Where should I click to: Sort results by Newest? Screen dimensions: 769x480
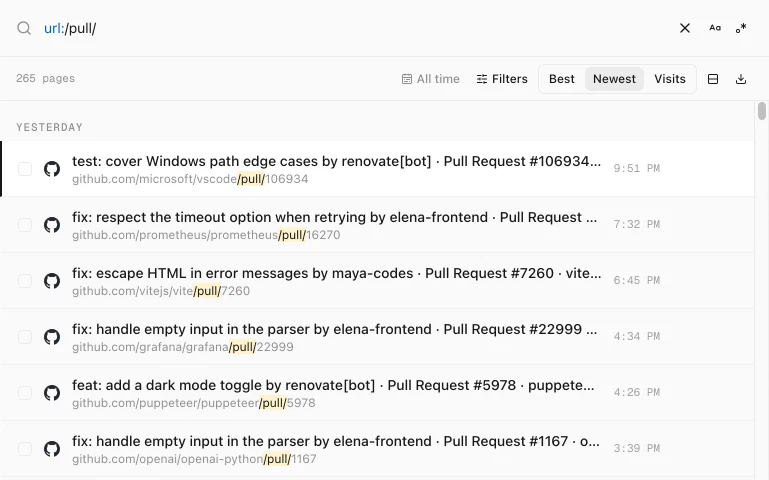[614, 79]
